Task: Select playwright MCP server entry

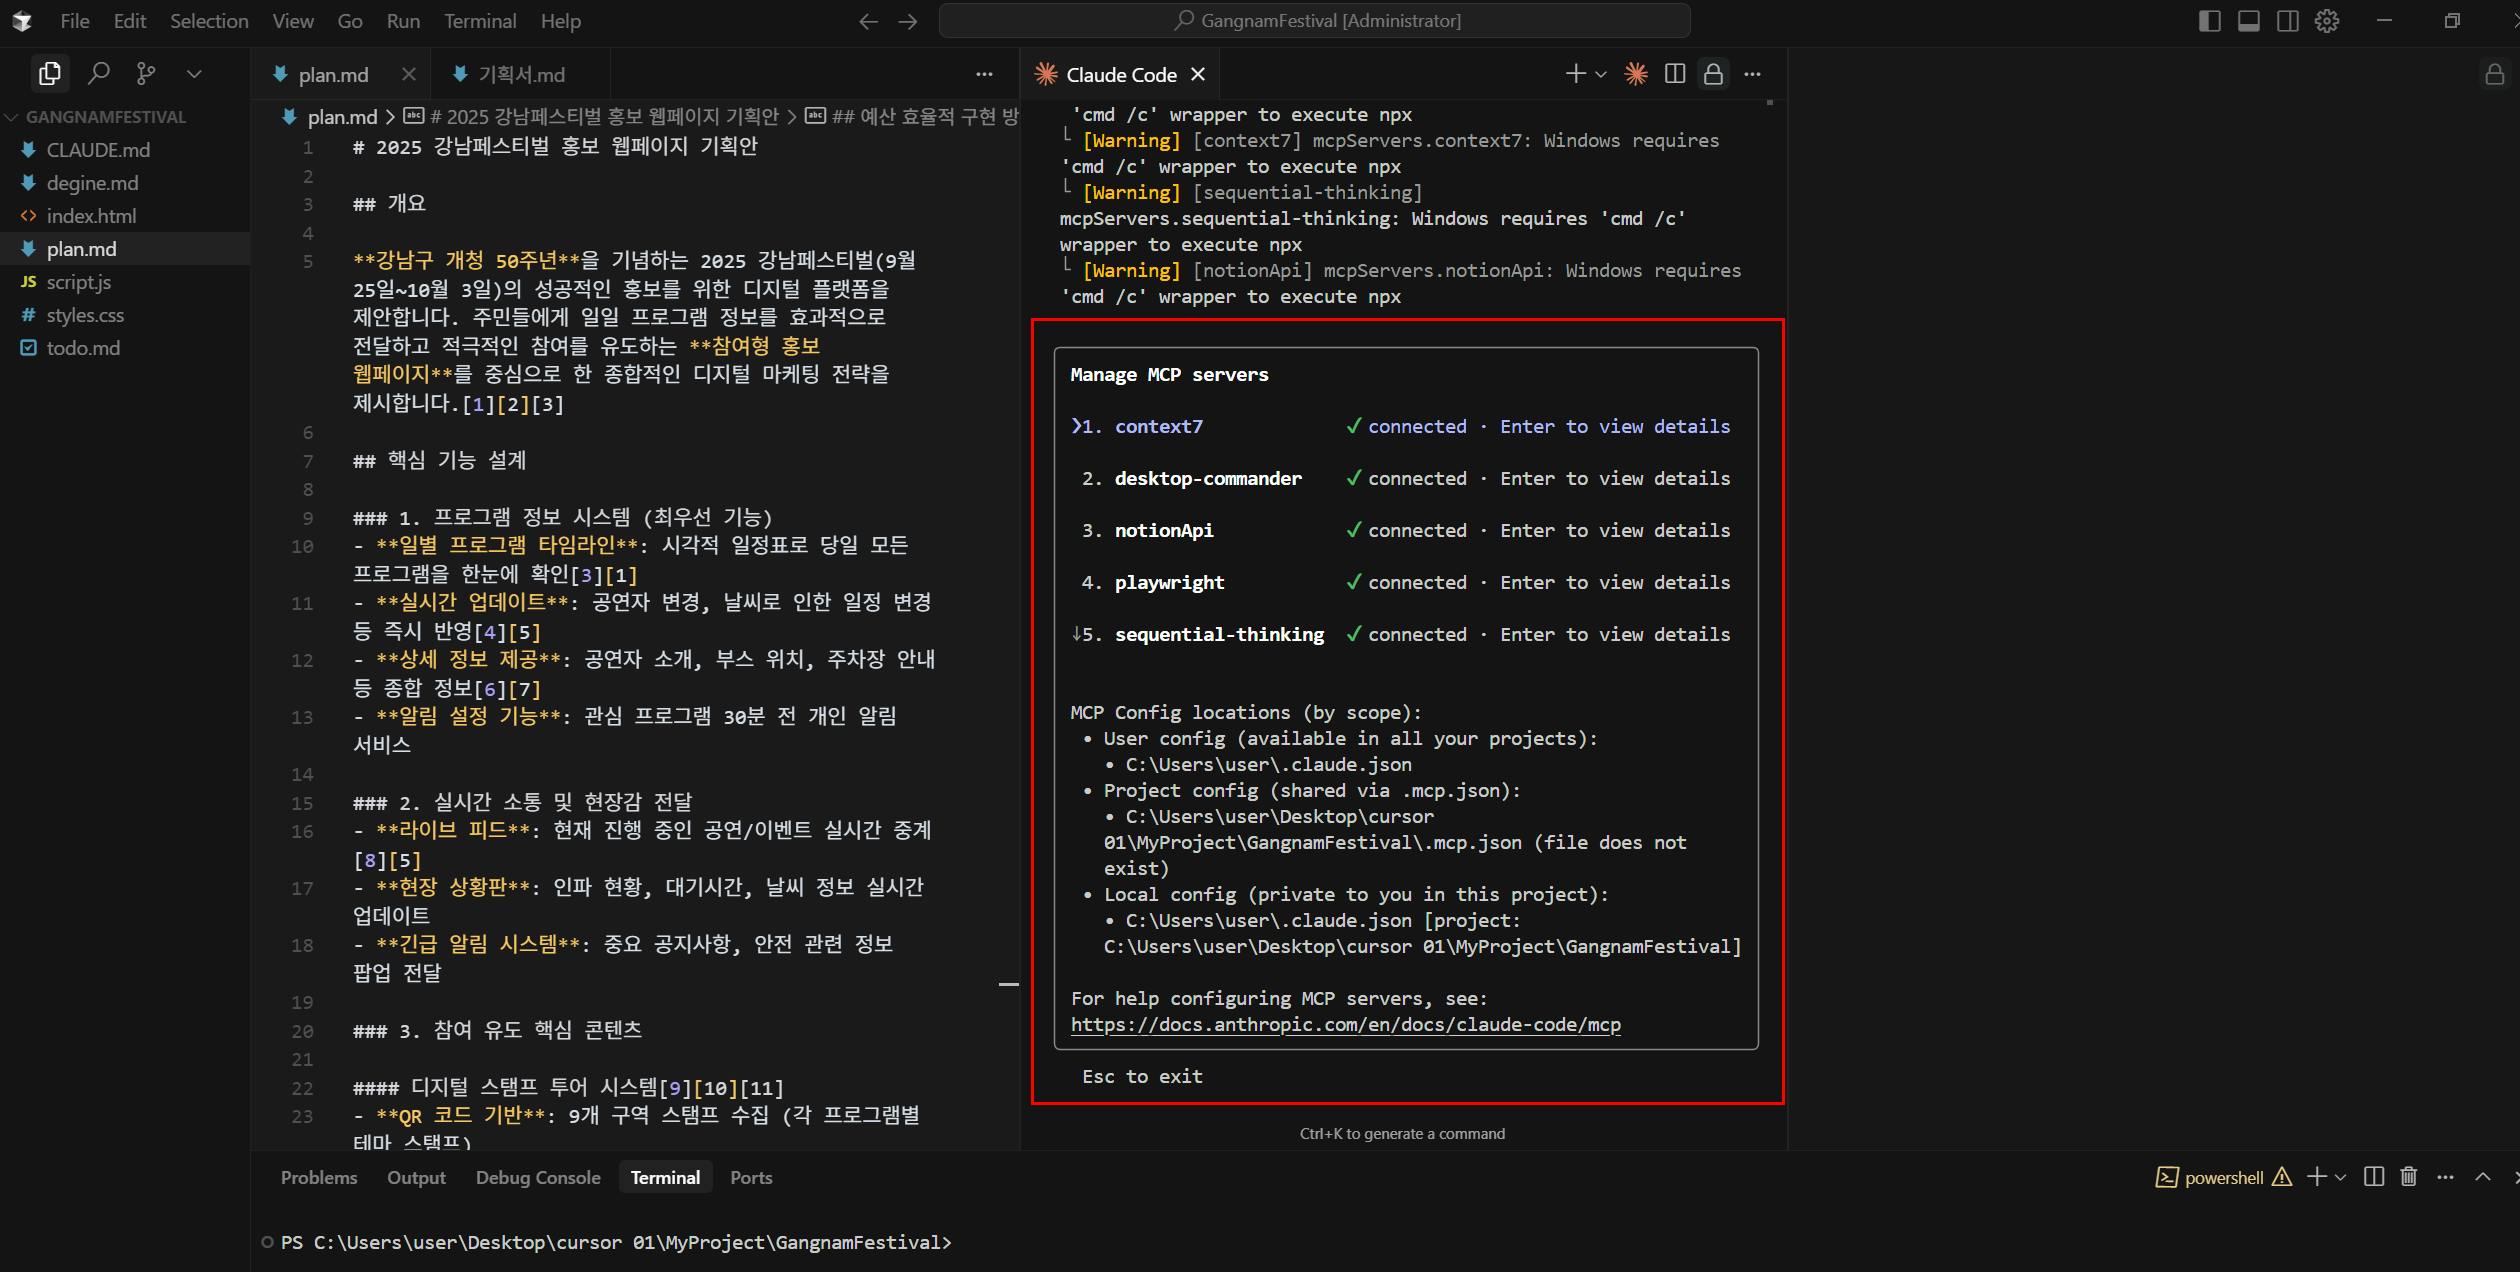Action: [1400, 582]
